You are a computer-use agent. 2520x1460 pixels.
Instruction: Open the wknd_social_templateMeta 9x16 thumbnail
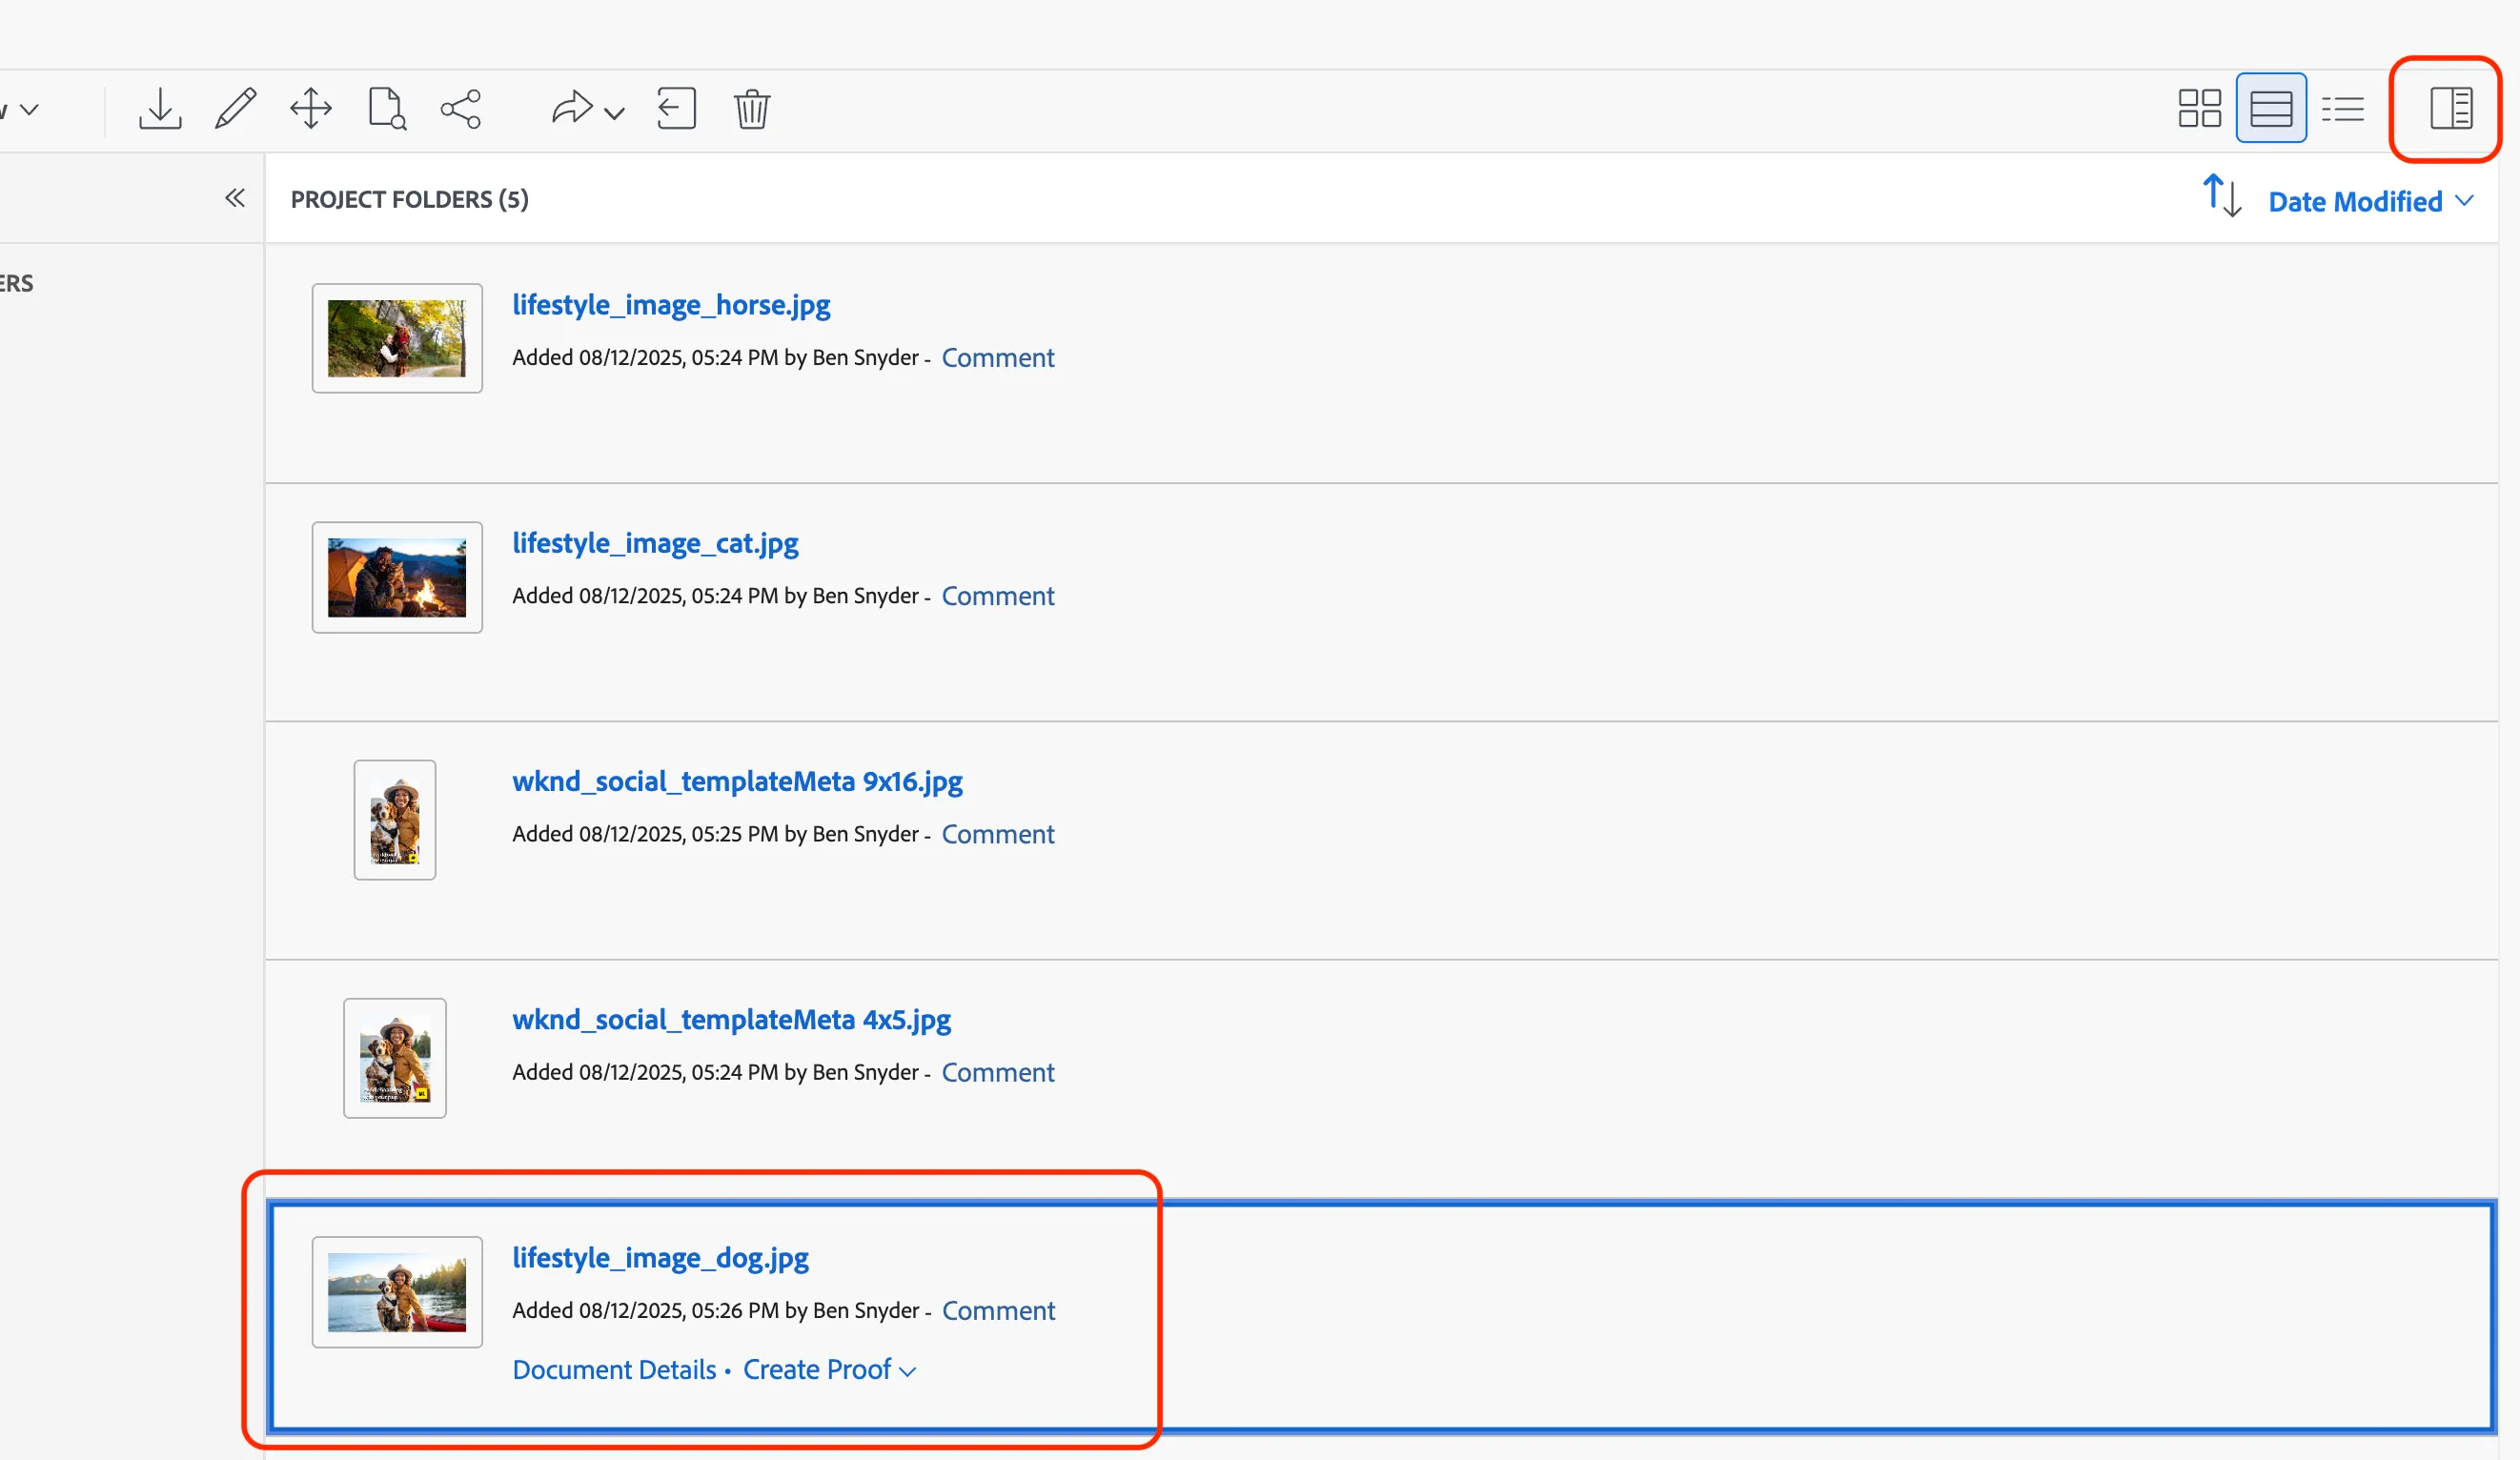[x=395, y=819]
